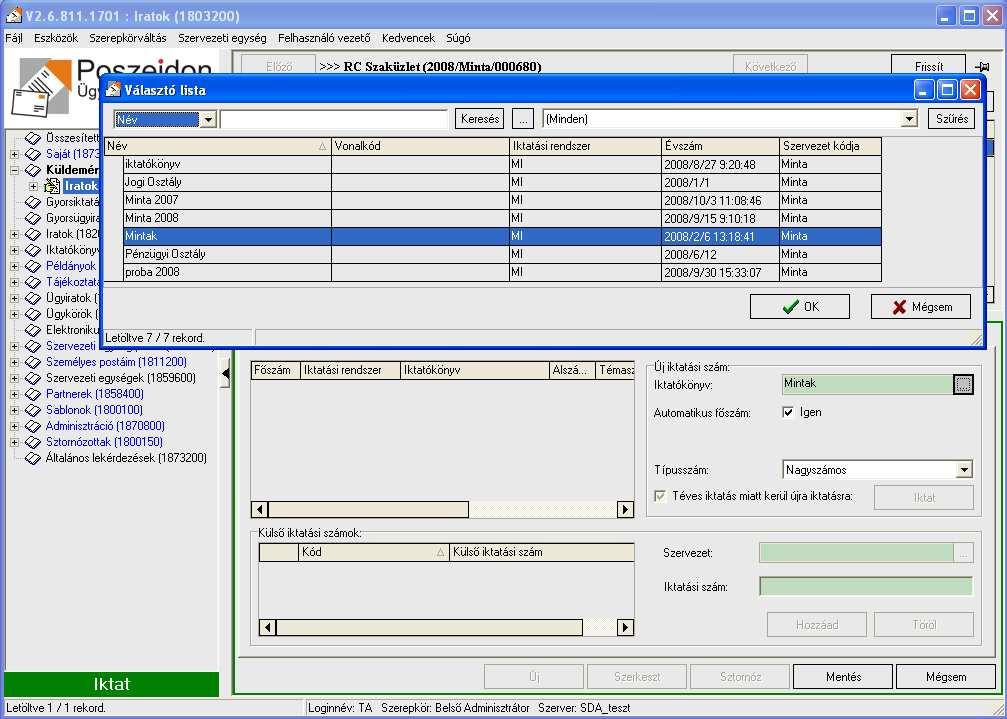Open Iktatókönyv picker button beside Mintak
Viewport: 1007px width, 719px height.
point(963,384)
